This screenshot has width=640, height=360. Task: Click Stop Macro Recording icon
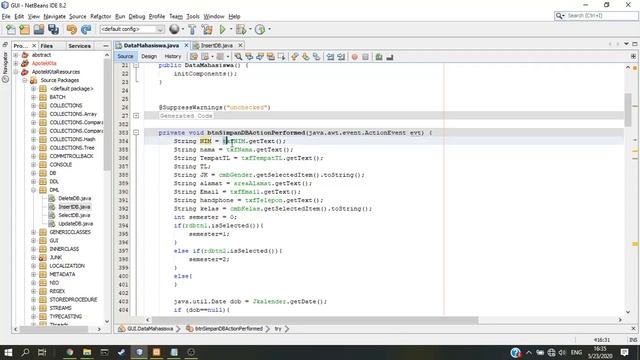[x=365, y=57]
